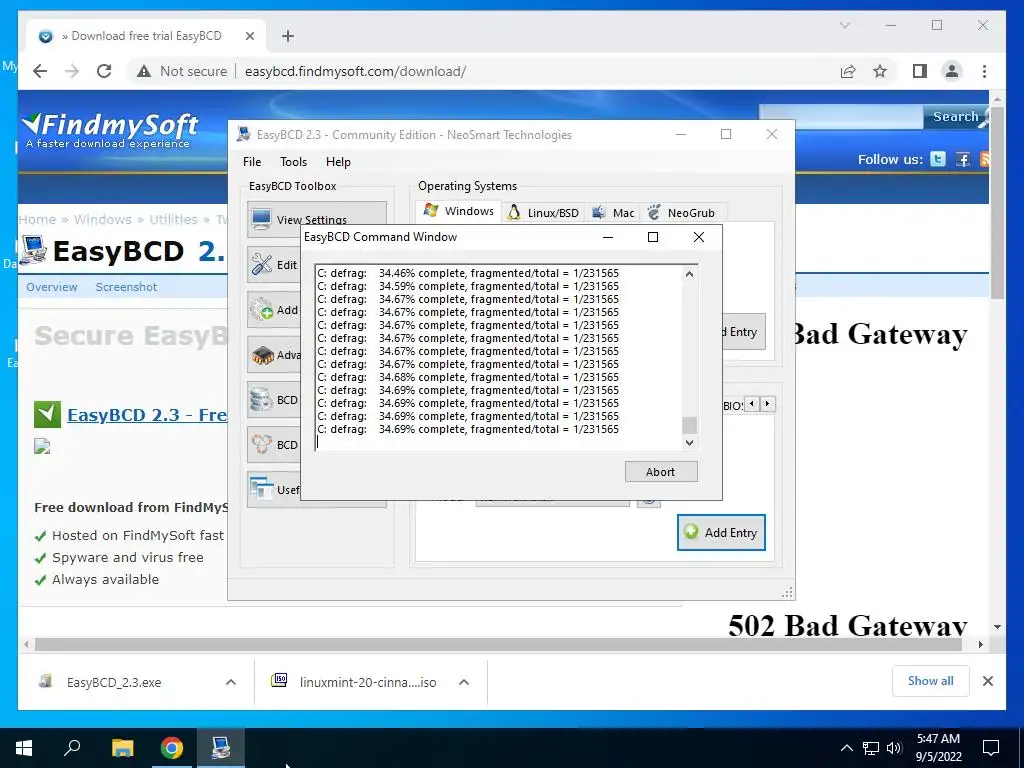Click the BCD Backup/Repair database icon

[262, 400]
